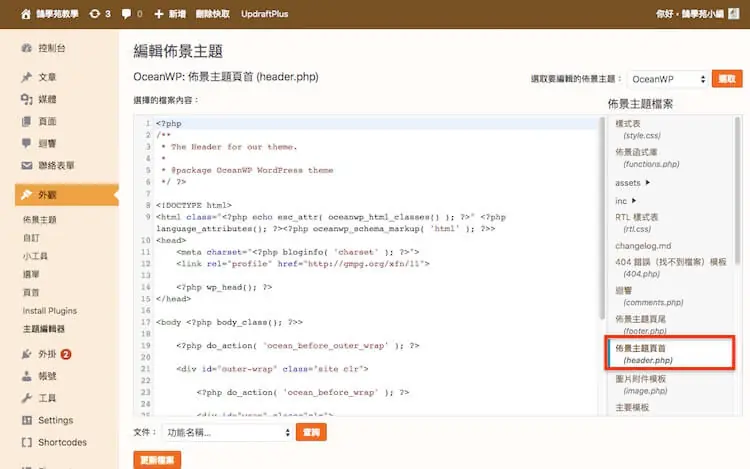Screen dimensions: 750x469
Task: Click the 外觀 paintbrush icon
Action: tap(27, 195)
